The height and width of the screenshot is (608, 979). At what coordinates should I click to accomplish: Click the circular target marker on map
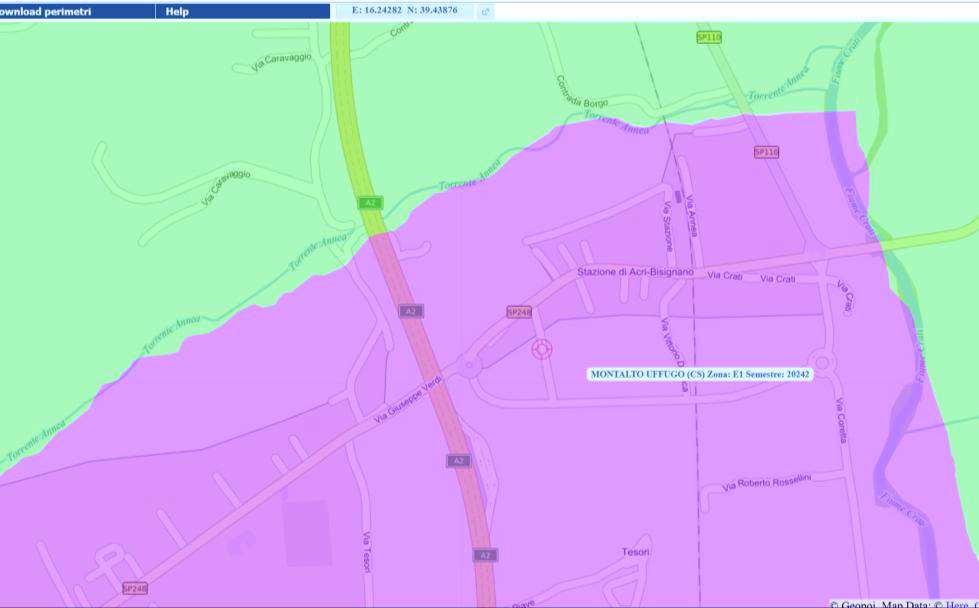coord(542,349)
